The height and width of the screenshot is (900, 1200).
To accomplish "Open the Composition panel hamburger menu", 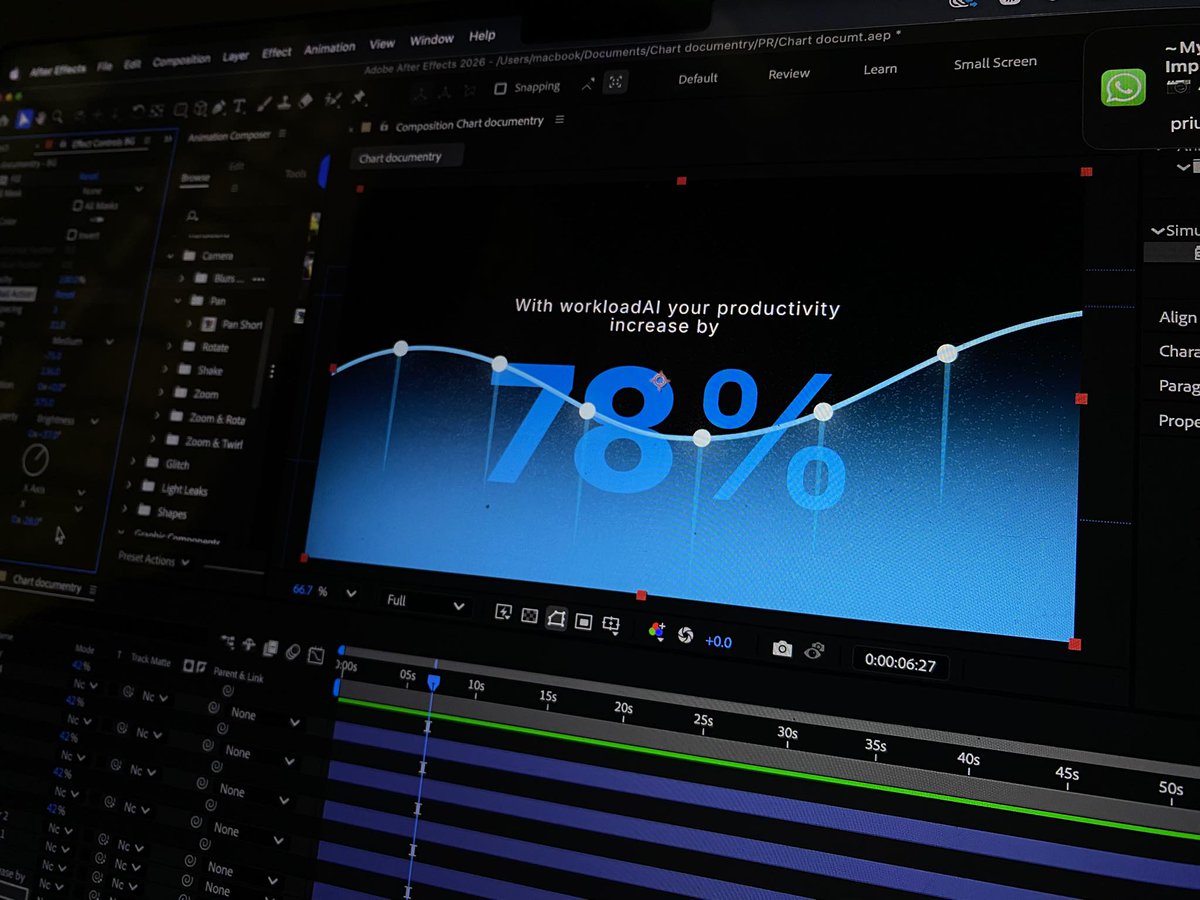I will [x=559, y=120].
